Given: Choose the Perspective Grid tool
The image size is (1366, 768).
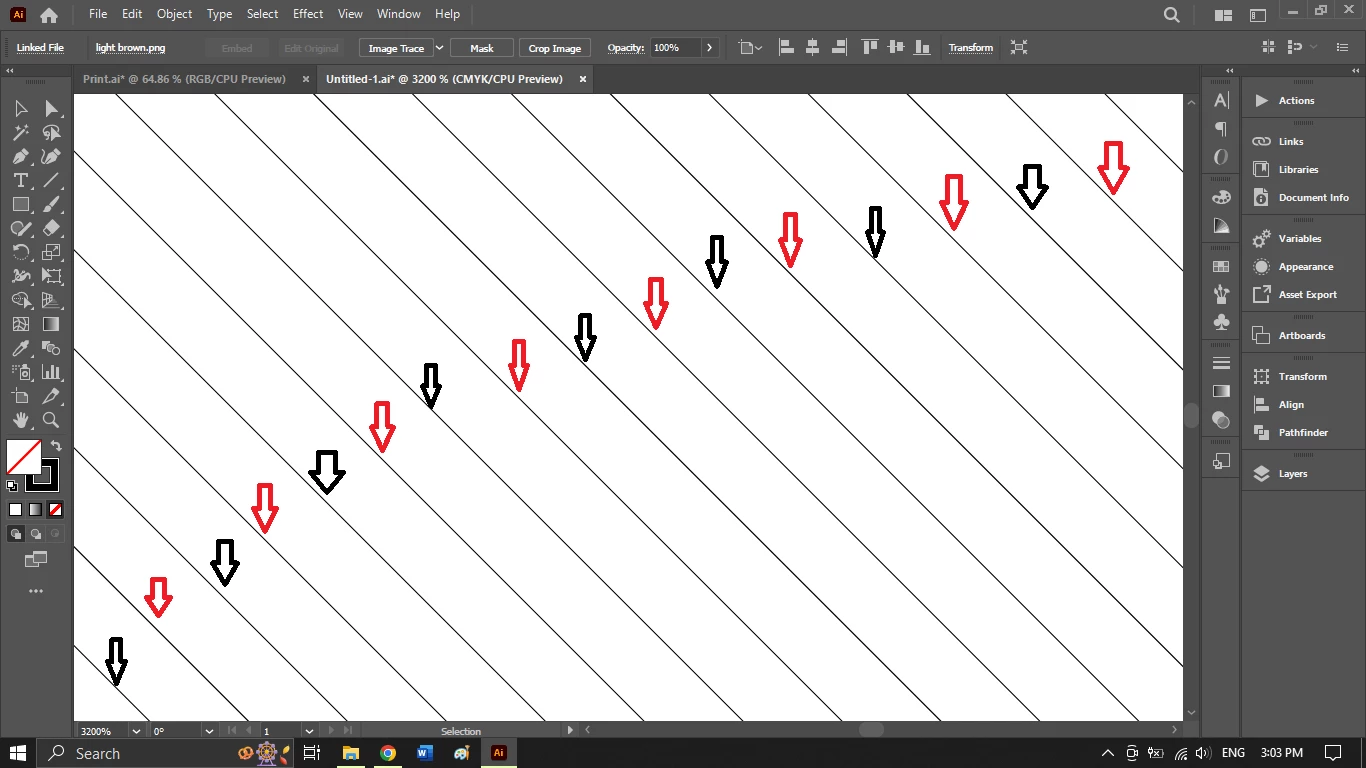Looking at the screenshot, I should click(51, 300).
